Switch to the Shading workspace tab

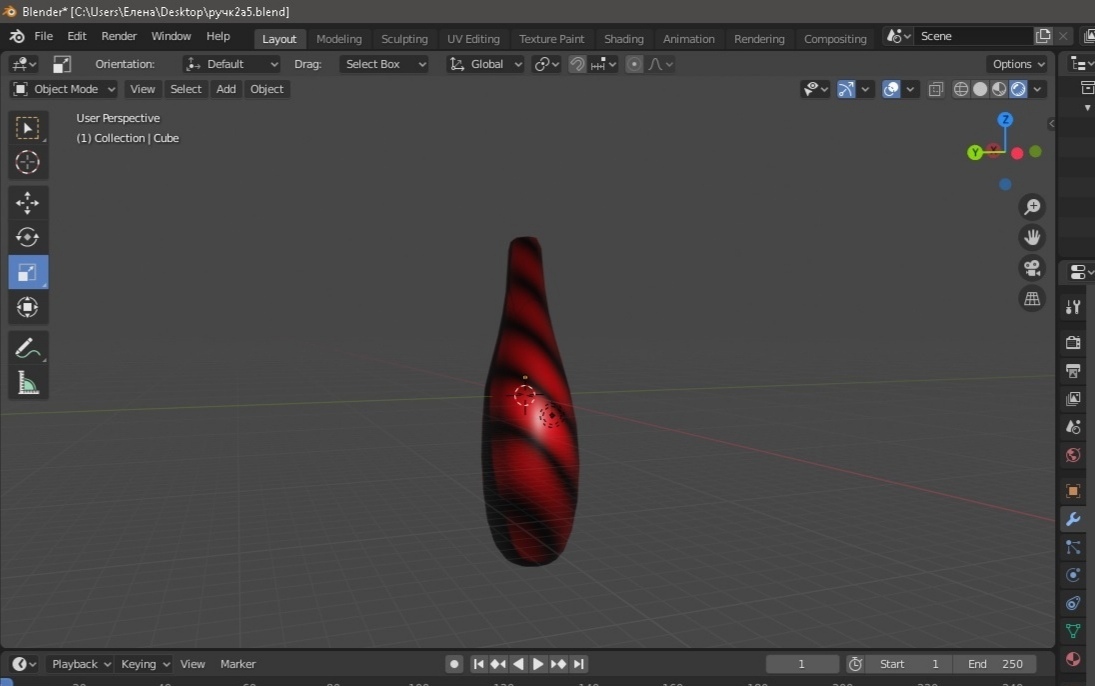click(x=624, y=38)
